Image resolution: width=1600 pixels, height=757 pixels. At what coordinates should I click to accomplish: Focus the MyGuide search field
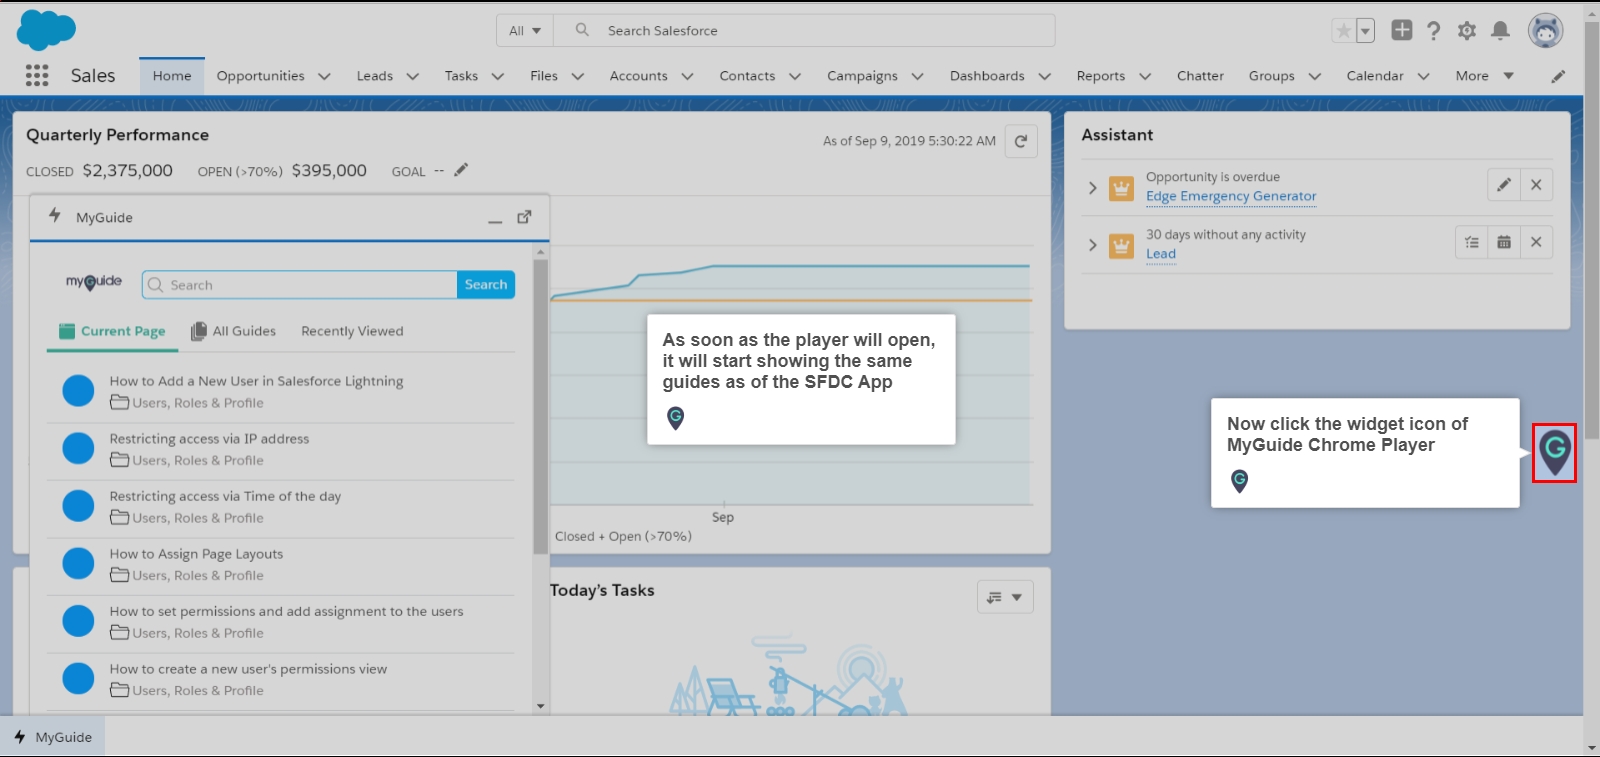pyautogui.click(x=300, y=285)
